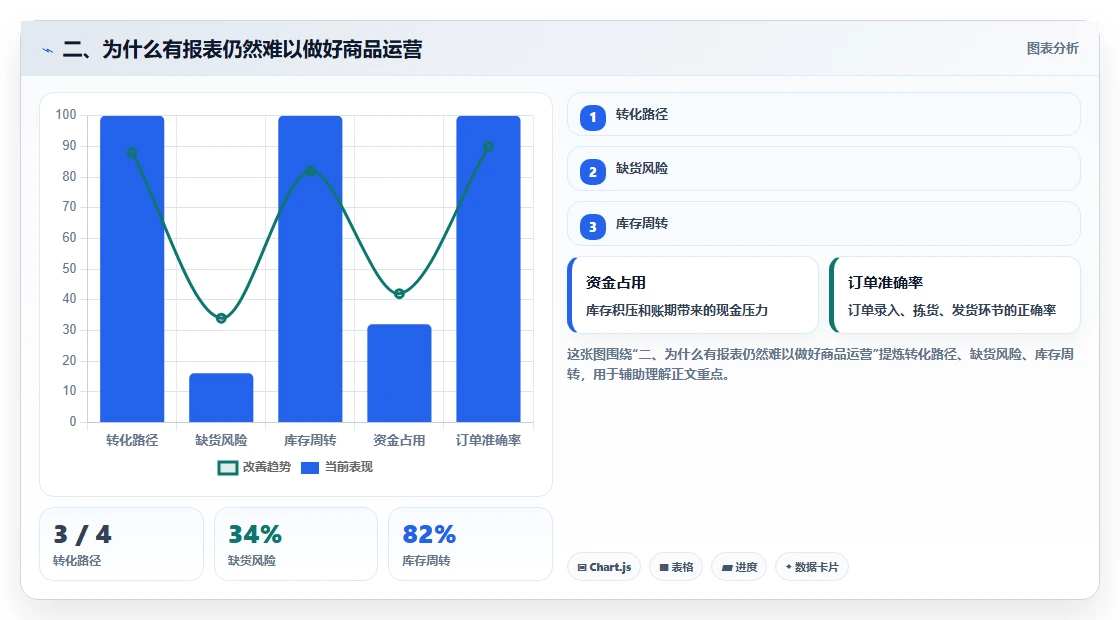1120x620 pixels.
Task: Click the trend line point above 转化路径
Action: [x=132, y=153]
